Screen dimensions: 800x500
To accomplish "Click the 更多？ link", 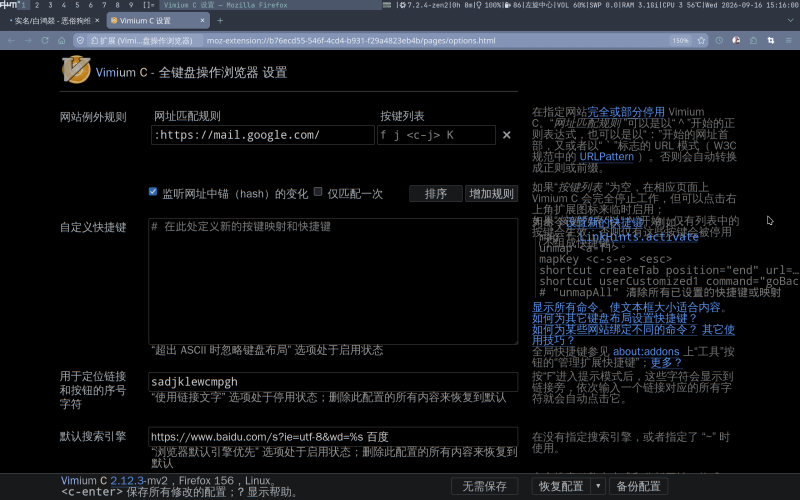I will pos(666,363).
